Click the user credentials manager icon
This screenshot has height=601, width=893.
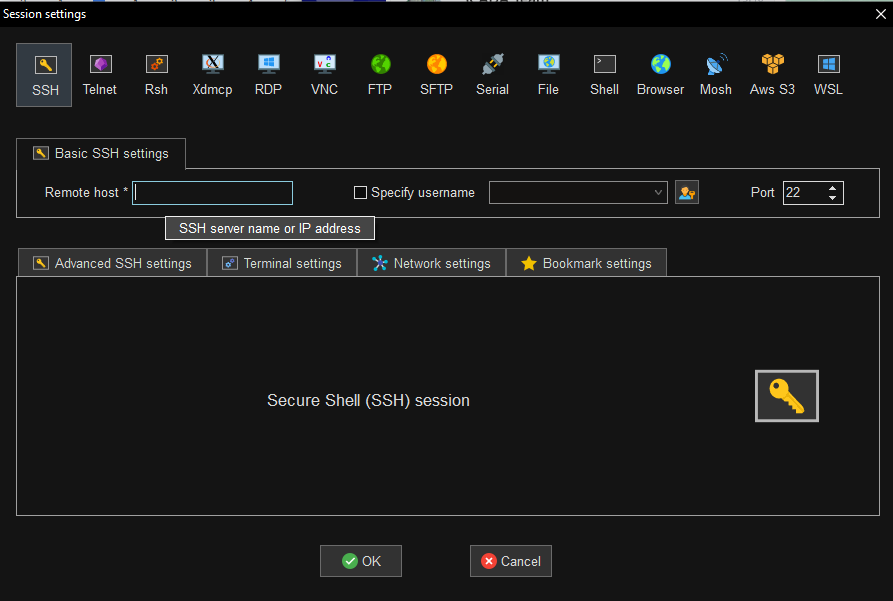pyautogui.click(x=686, y=193)
